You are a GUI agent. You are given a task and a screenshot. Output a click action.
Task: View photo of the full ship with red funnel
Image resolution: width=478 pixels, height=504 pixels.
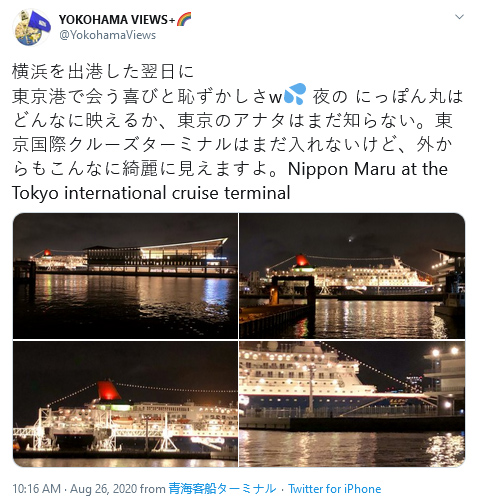pyautogui.click(x=352, y=276)
